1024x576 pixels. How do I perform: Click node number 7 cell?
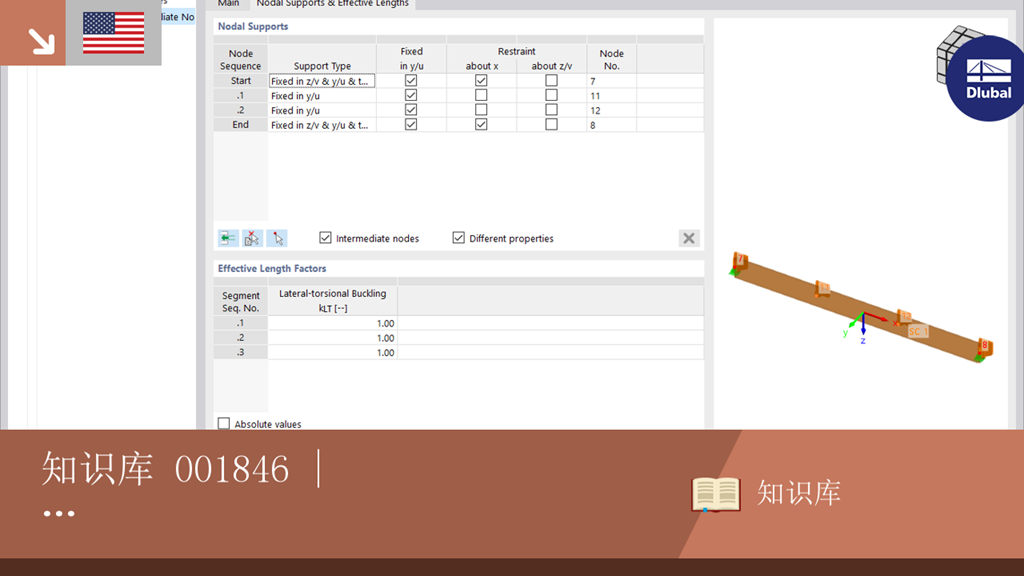[611, 81]
